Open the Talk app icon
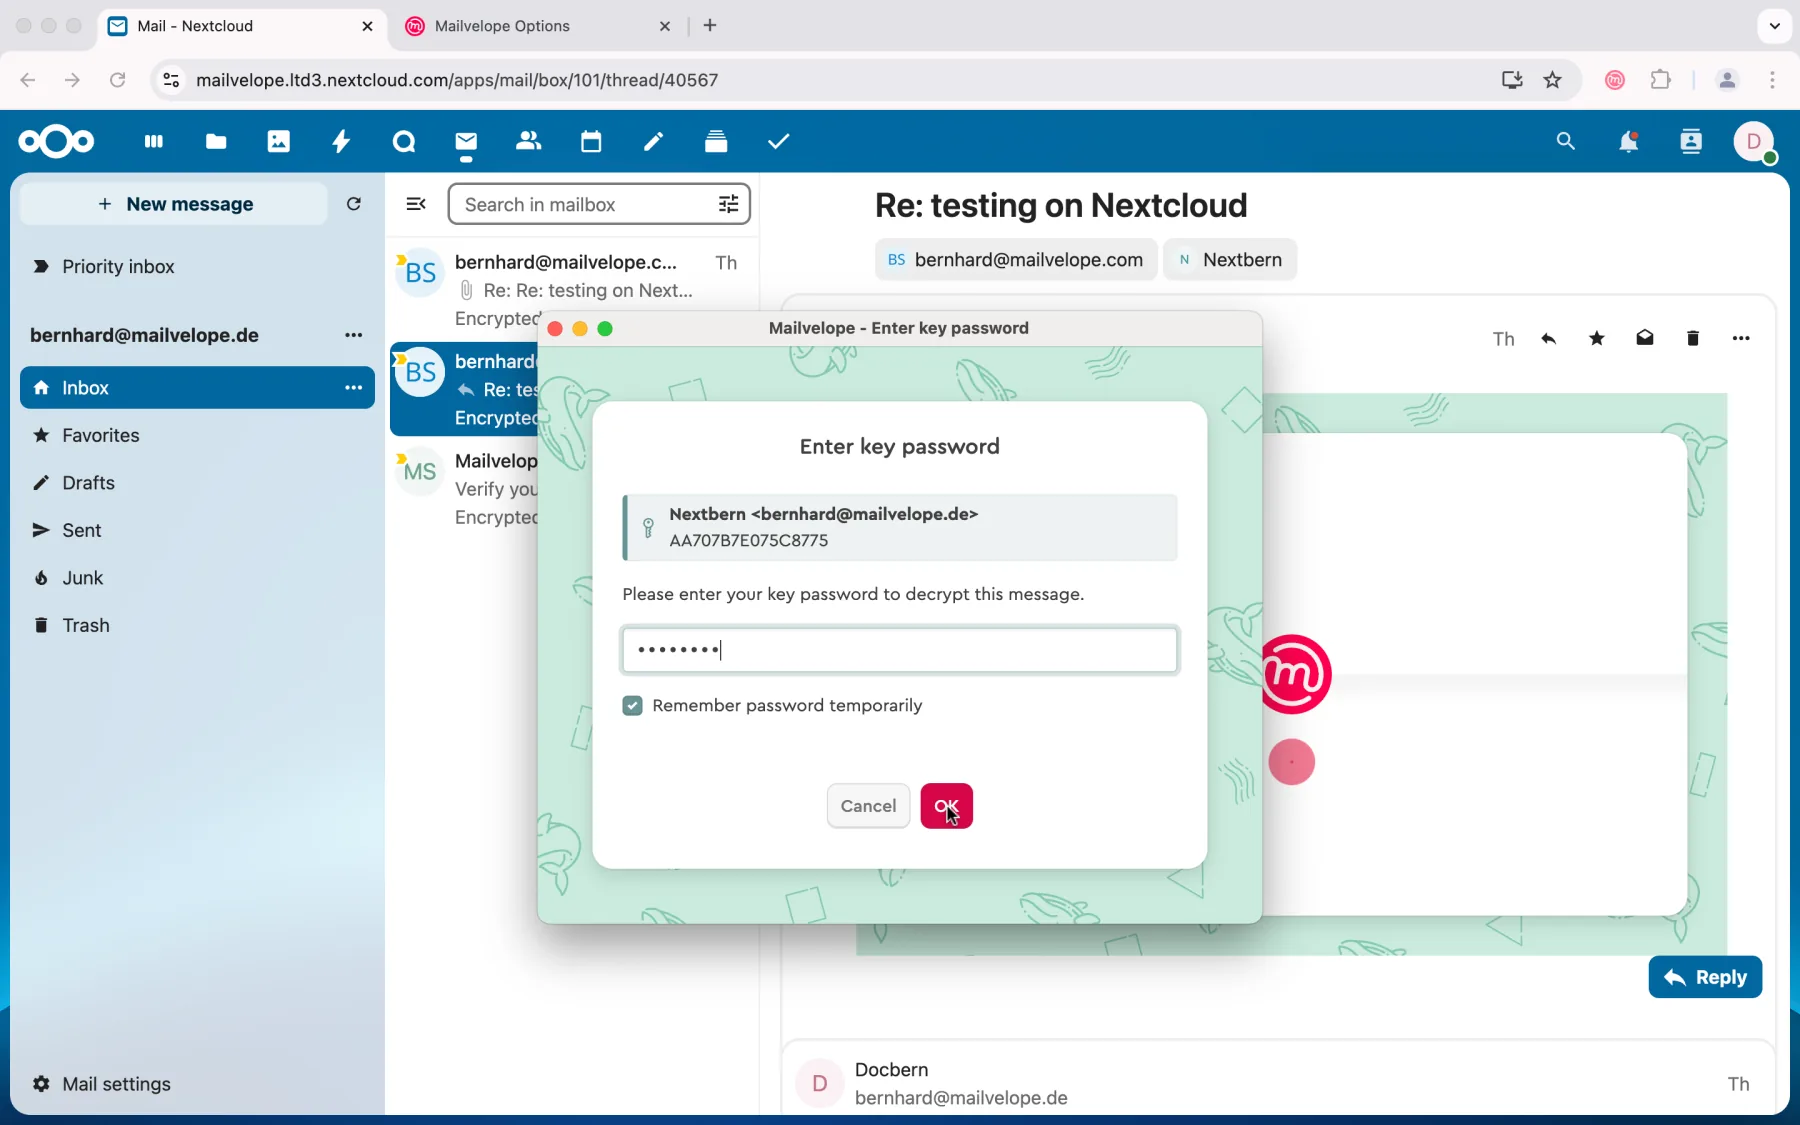 [x=404, y=142]
